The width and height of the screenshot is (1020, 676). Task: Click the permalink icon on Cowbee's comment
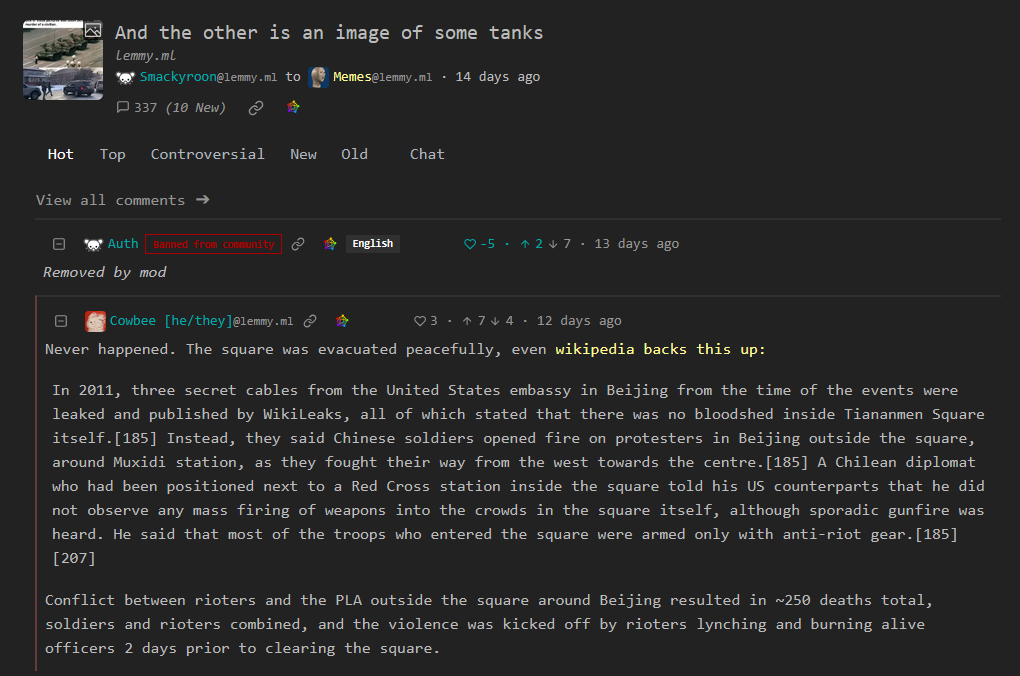point(310,321)
